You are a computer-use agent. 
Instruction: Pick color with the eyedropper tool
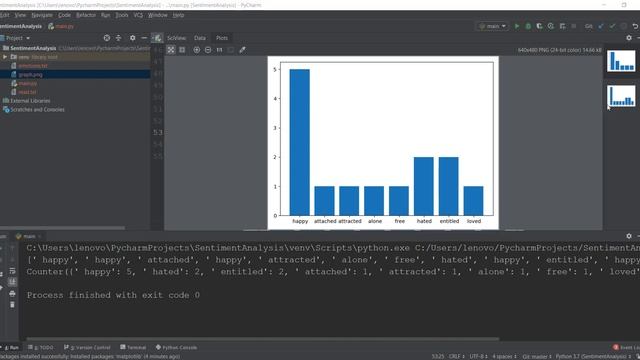click(242, 50)
